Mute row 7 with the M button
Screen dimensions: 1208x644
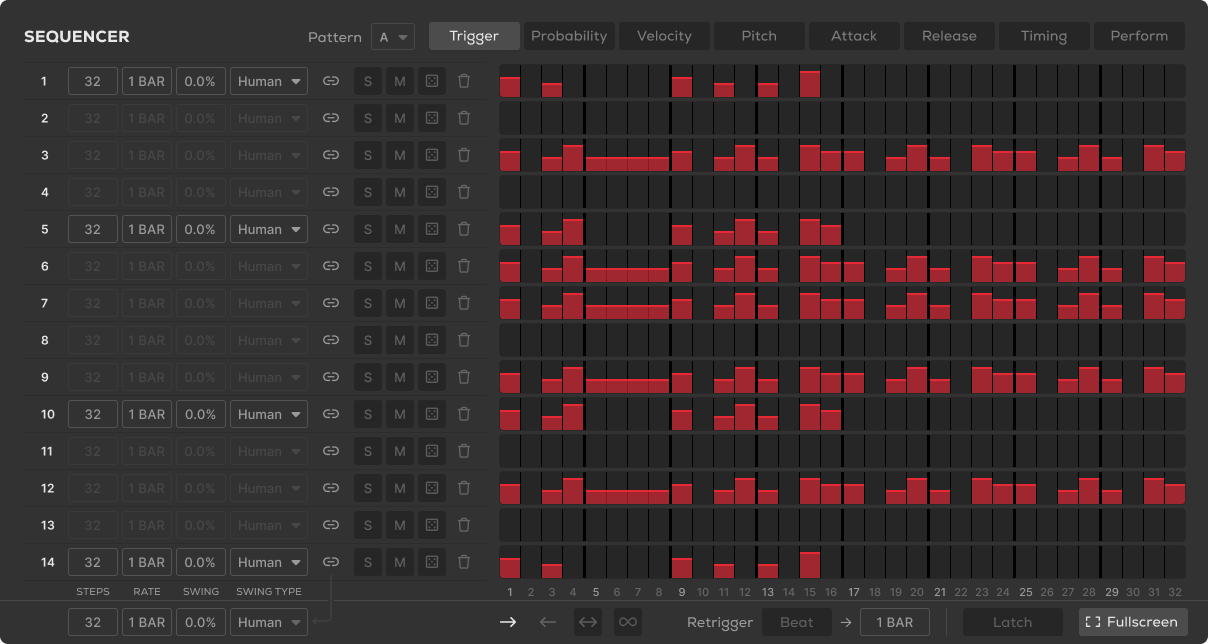(400, 303)
